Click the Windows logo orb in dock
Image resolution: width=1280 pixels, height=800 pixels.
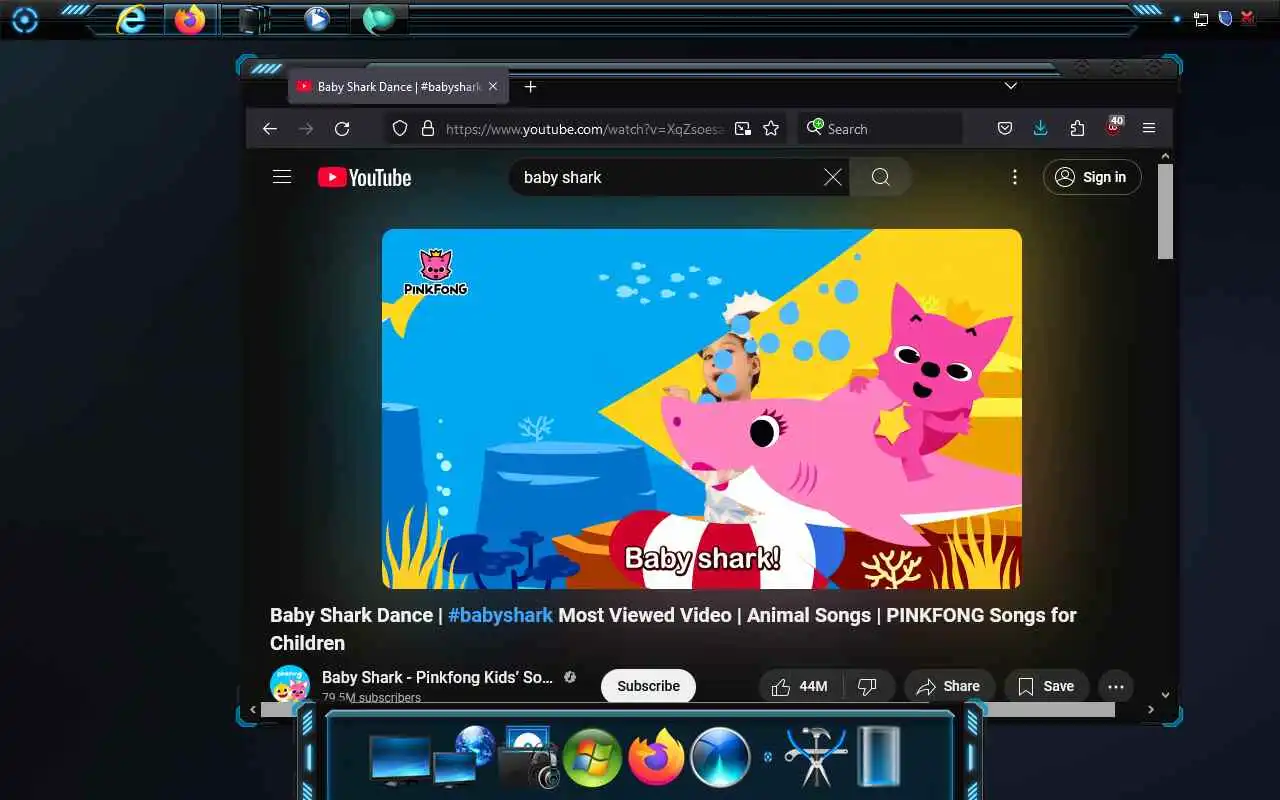click(x=592, y=758)
